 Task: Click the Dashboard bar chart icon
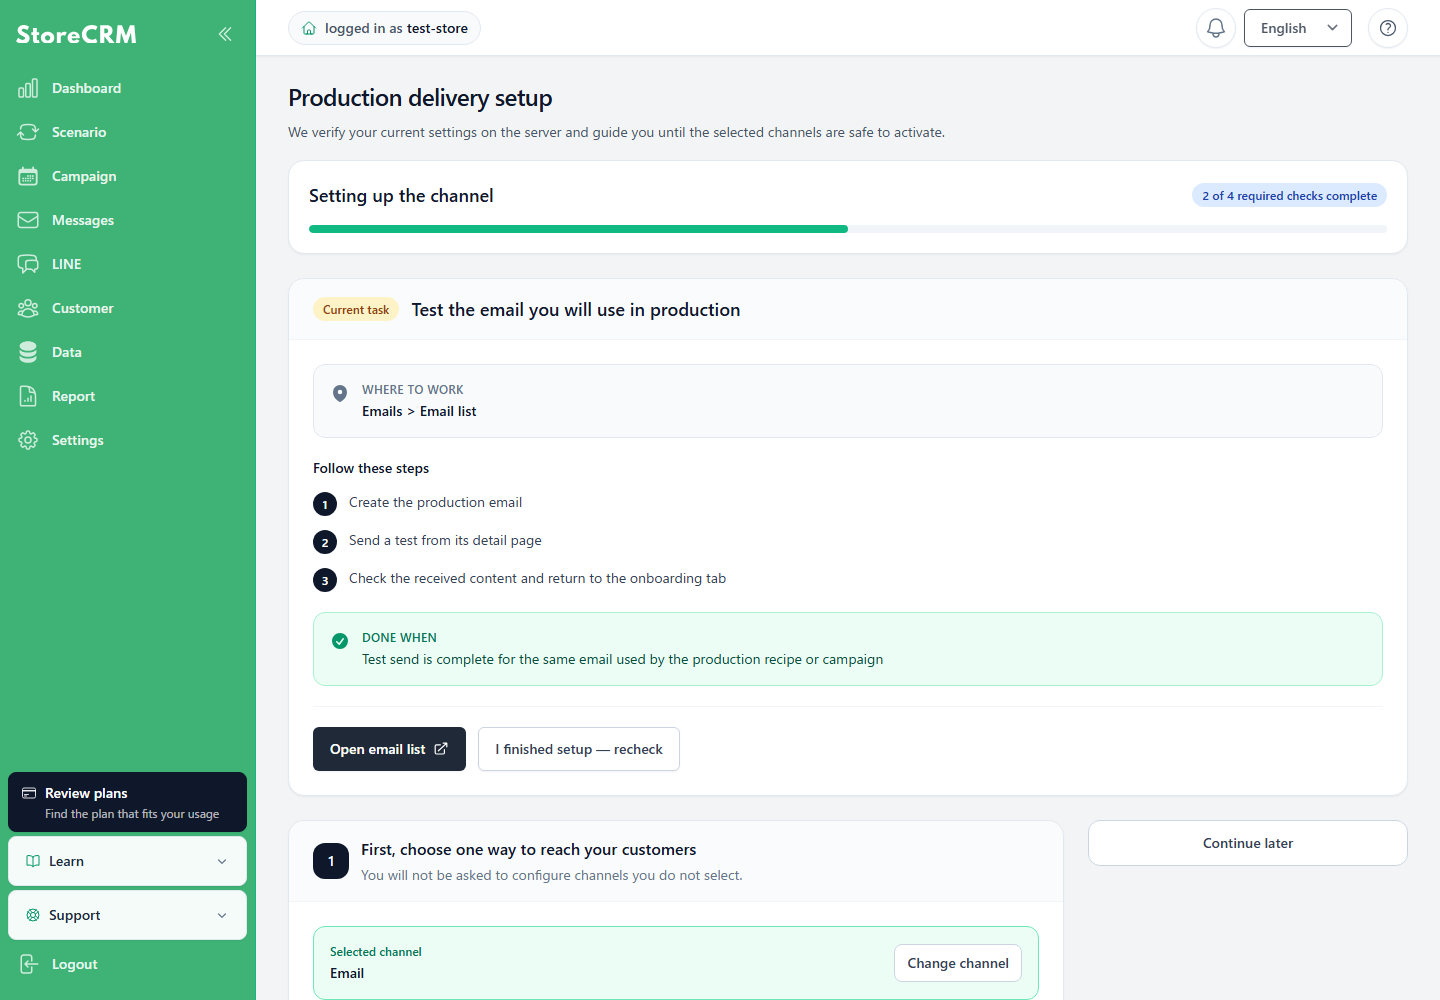click(28, 88)
